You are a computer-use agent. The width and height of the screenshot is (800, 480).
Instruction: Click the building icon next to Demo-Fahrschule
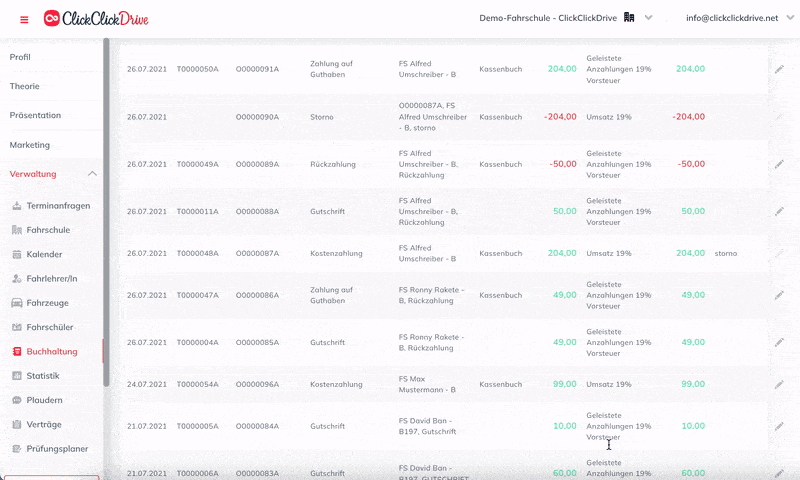(x=629, y=18)
